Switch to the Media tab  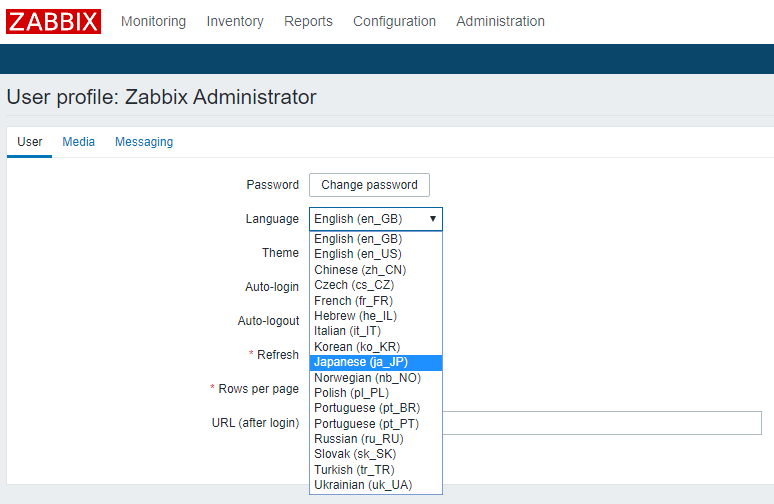pos(79,142)
